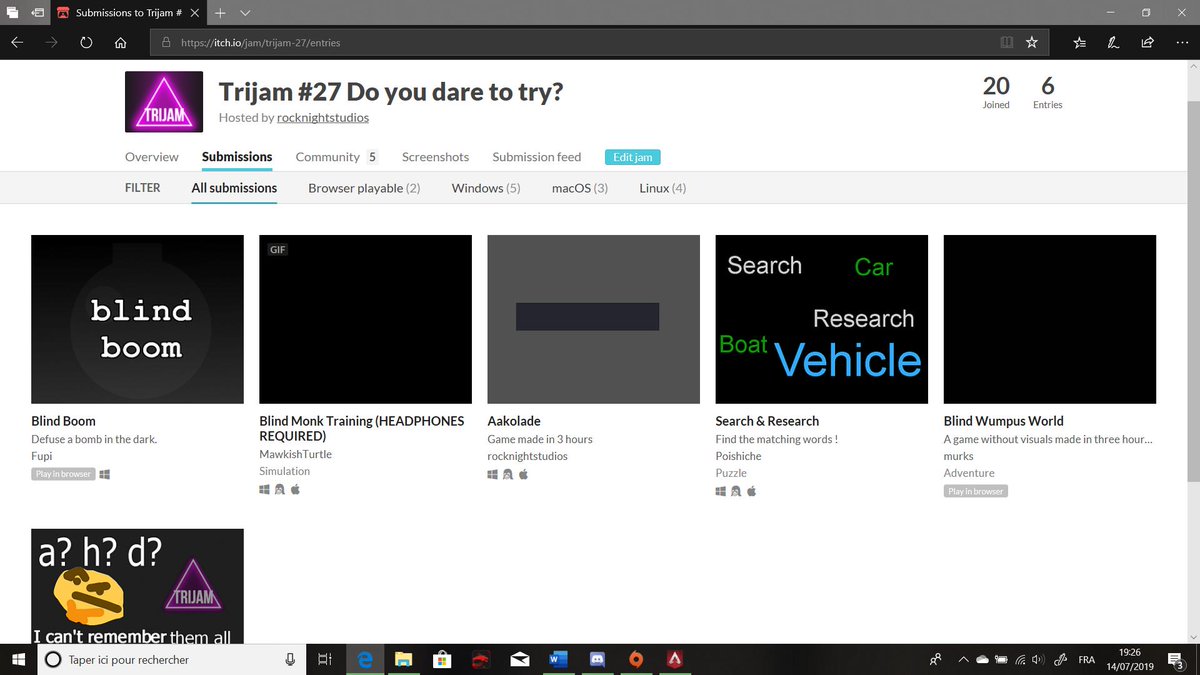Screen dimensions: 1200x675
Task: Click the Windows icon under Blind Monk Training
Action: pyautogui.click(x=265, y=489)
